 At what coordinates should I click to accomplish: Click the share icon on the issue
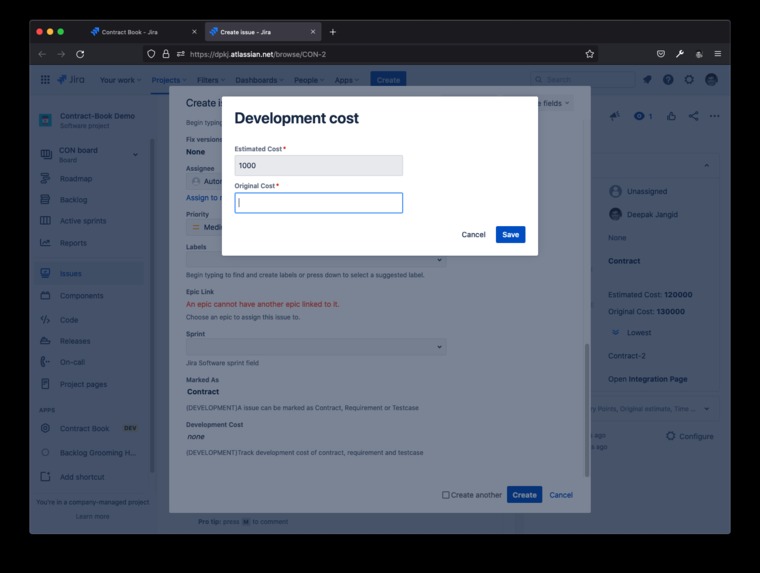pos(694,116)
